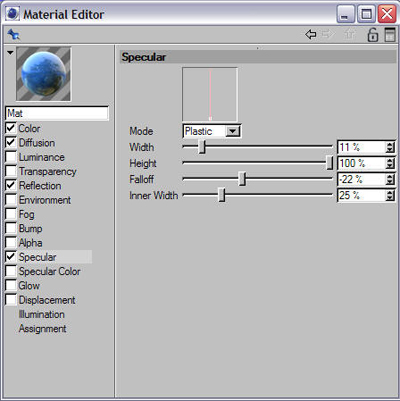Viewport: 400px width, 401px height.
Task: Click the Material Editor title bar icon
Action: pos(13,14)
